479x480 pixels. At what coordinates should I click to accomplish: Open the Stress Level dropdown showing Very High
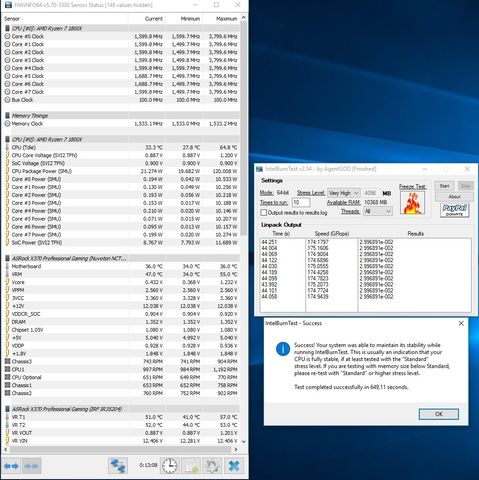pos(344,193)
